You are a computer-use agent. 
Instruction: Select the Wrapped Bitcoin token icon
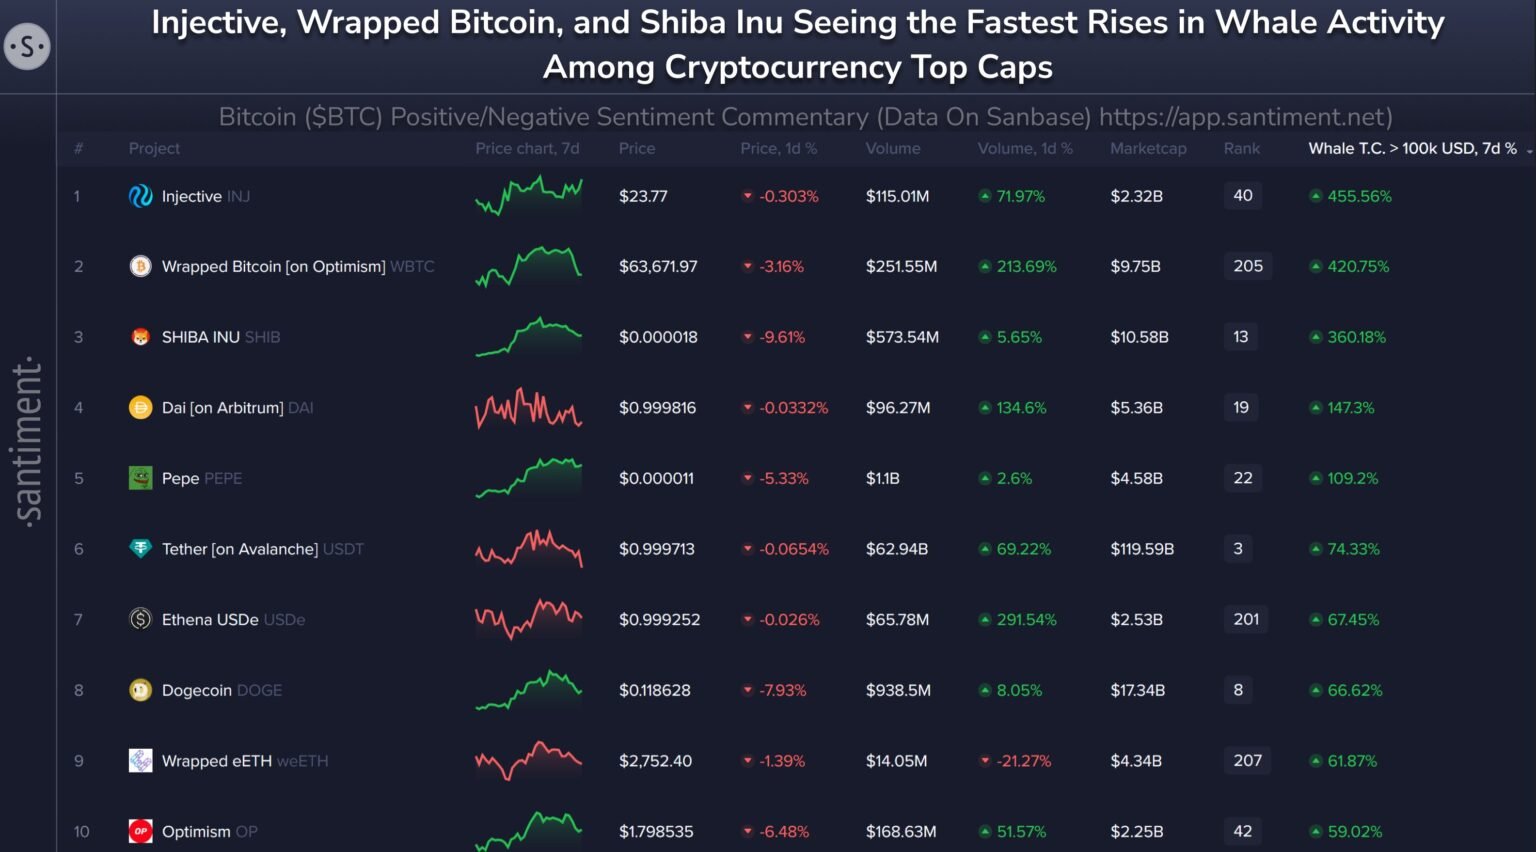point(140,266)
